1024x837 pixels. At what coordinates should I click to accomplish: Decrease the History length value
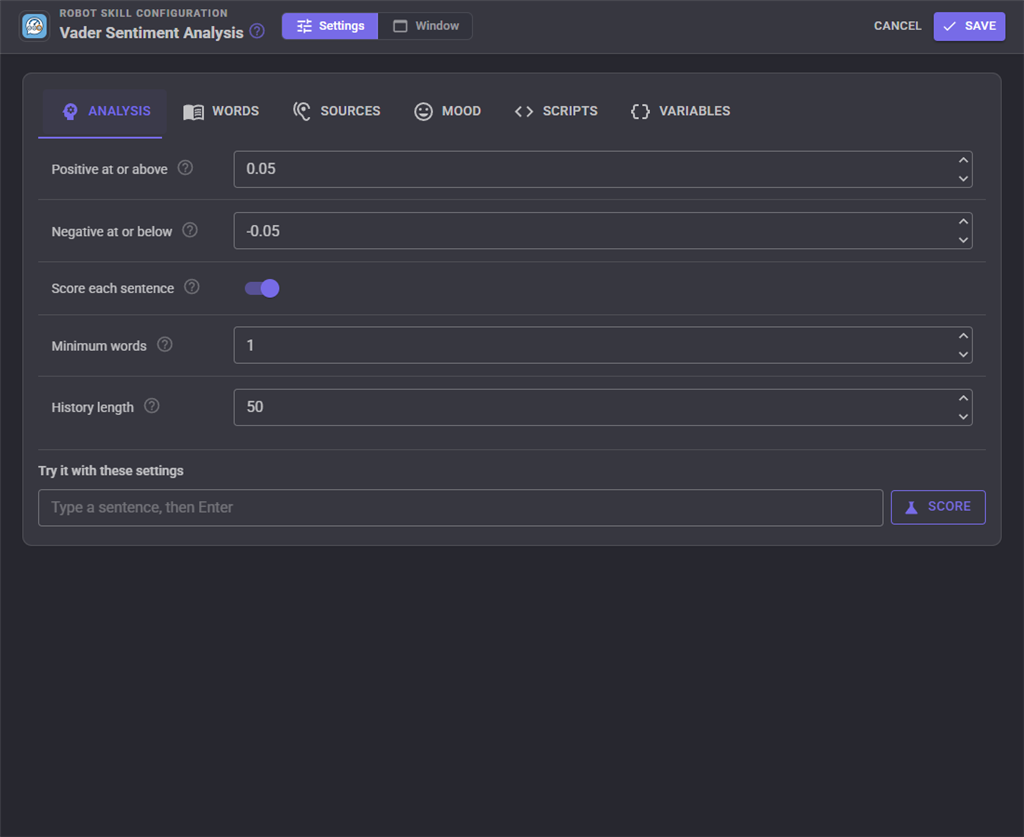963,417
